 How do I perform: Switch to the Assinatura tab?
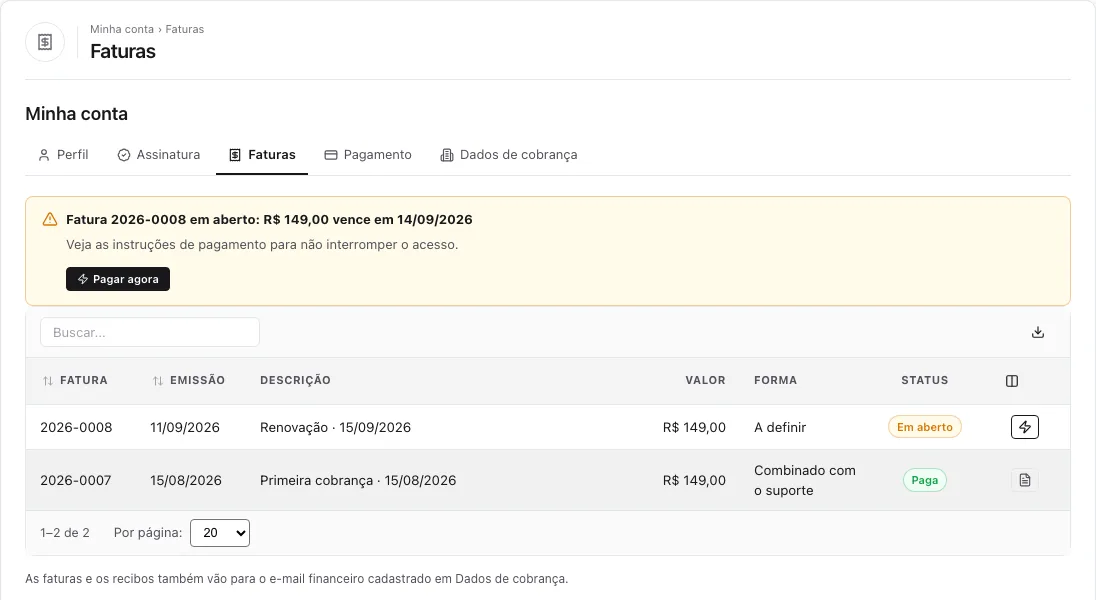coord(159,155)
